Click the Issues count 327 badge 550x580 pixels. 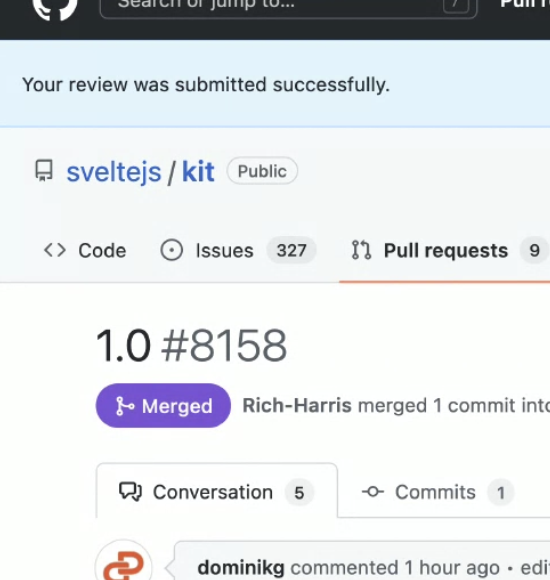(x=291, y=251)
